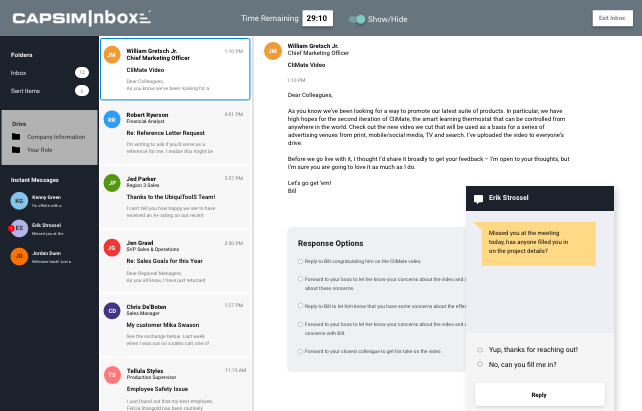Open Re: Reference Letter Request email

[x=175, y=133]
